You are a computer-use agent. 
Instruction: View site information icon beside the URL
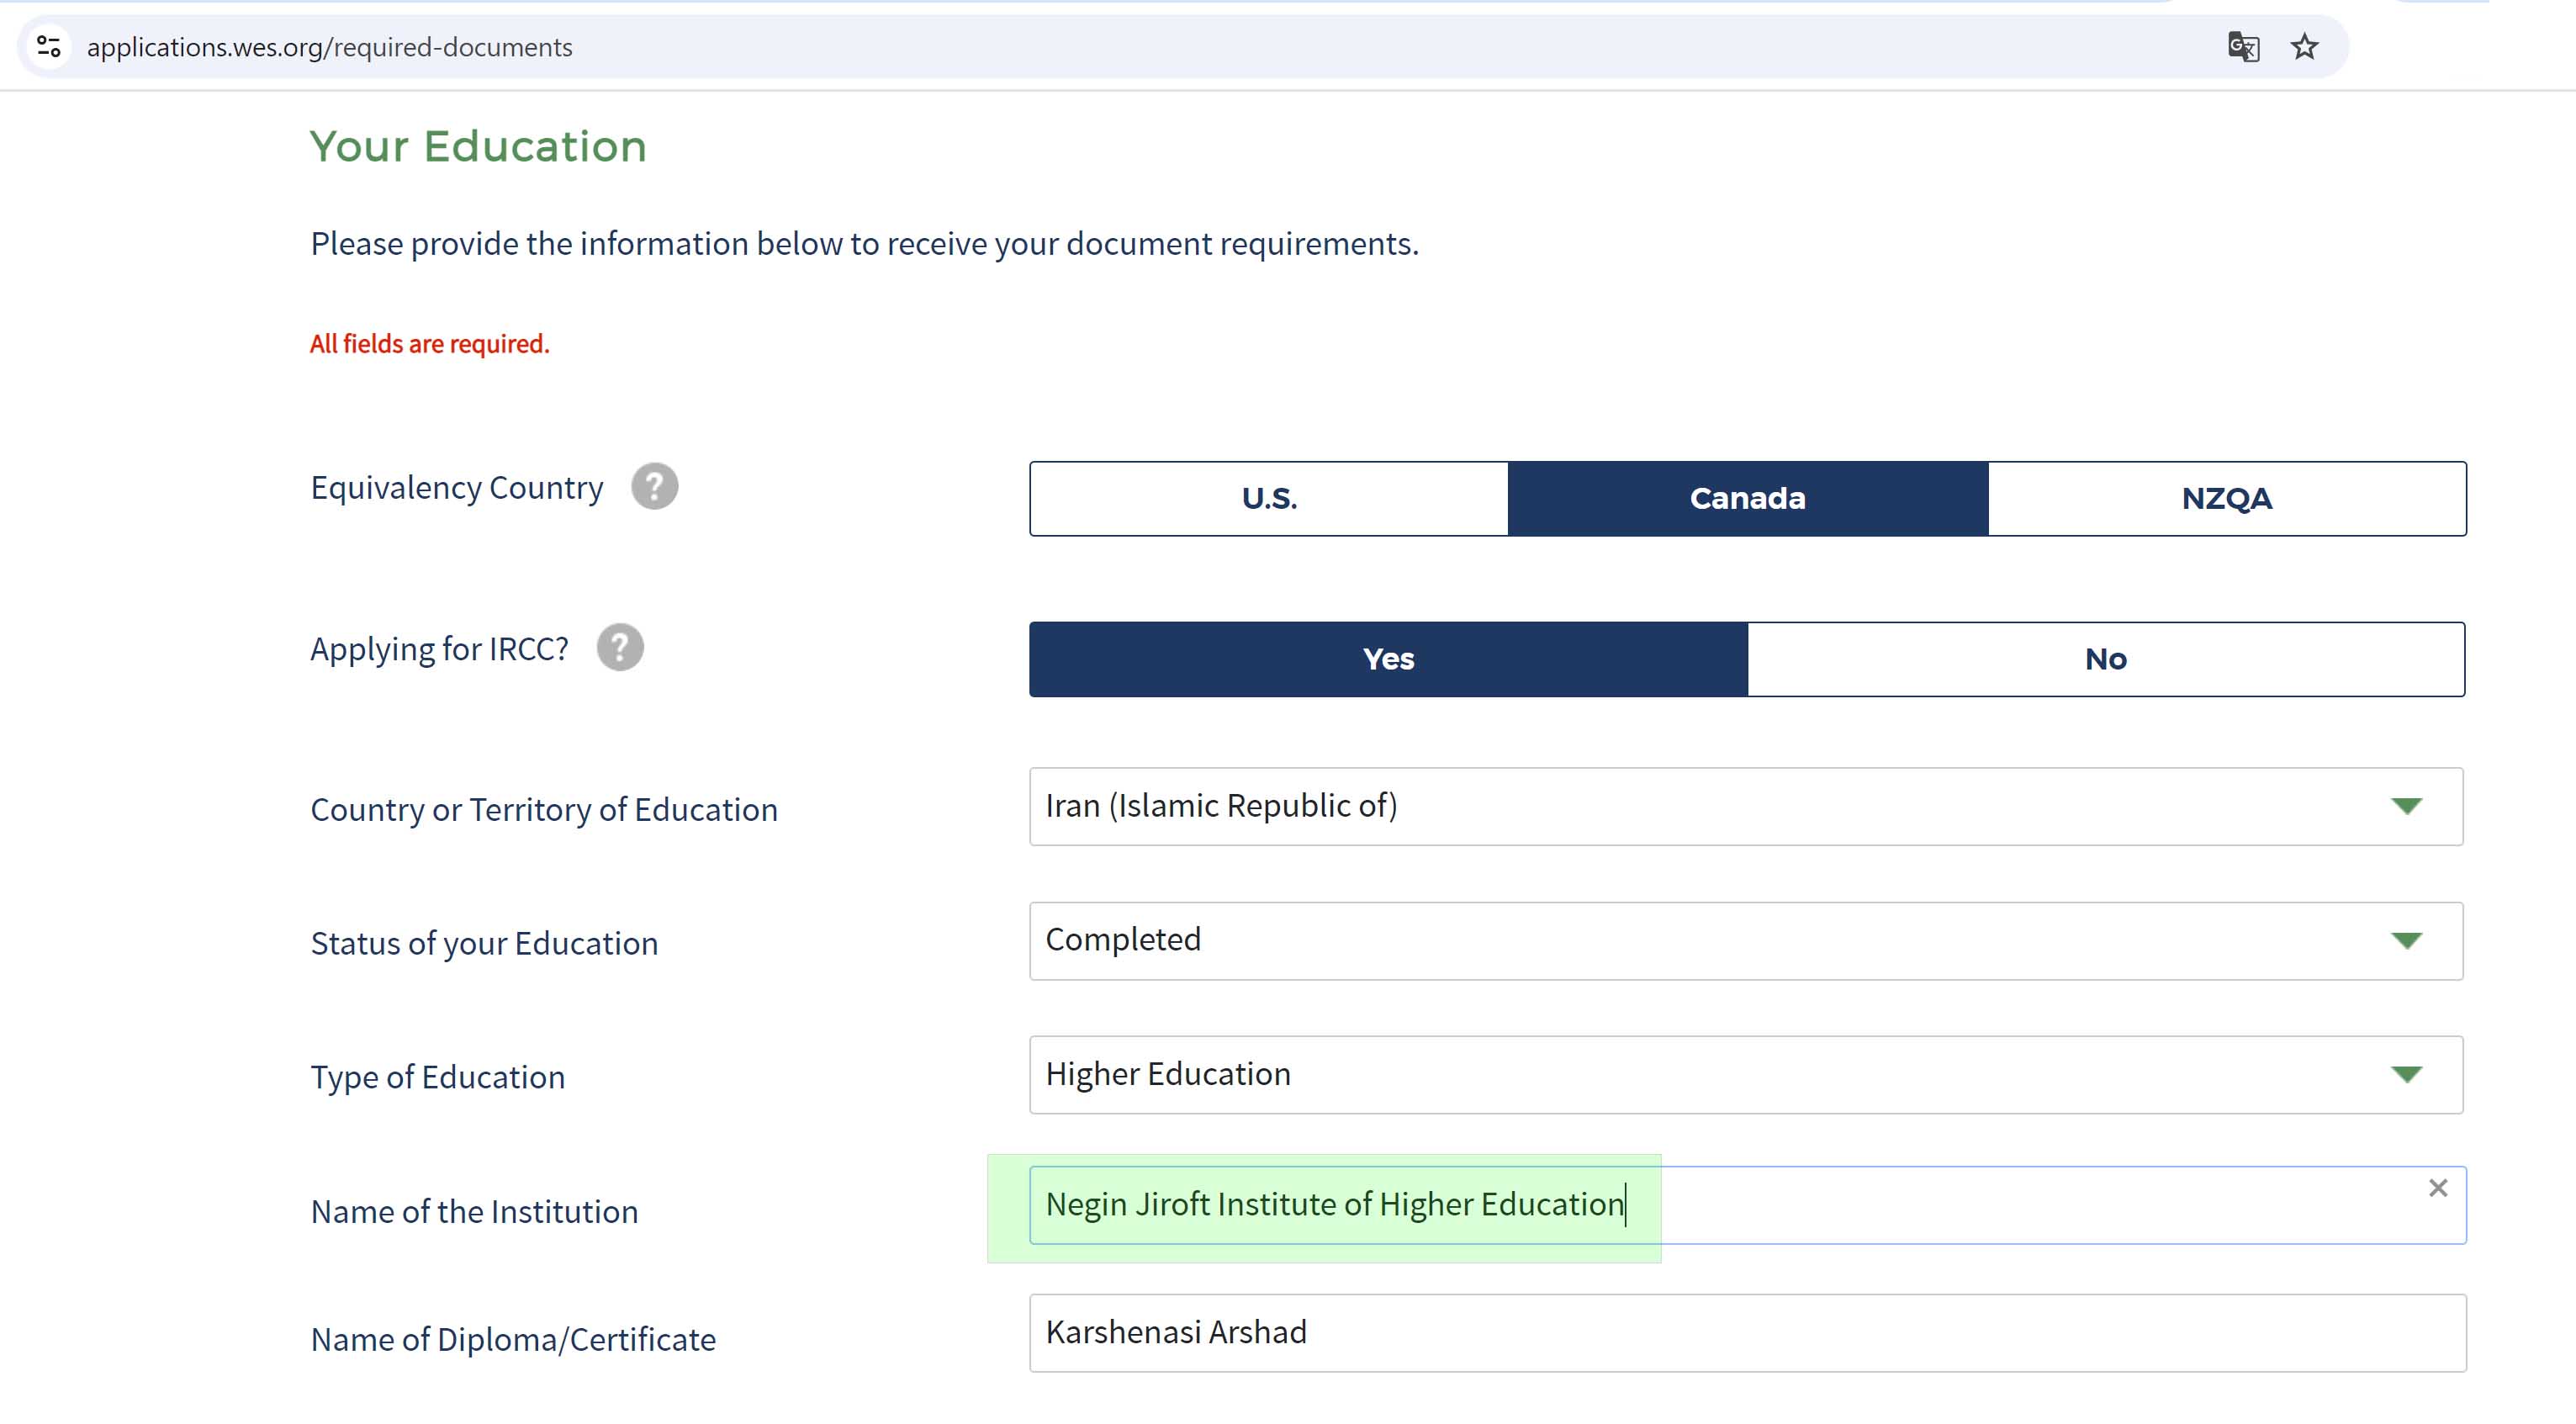coord(49,47)
